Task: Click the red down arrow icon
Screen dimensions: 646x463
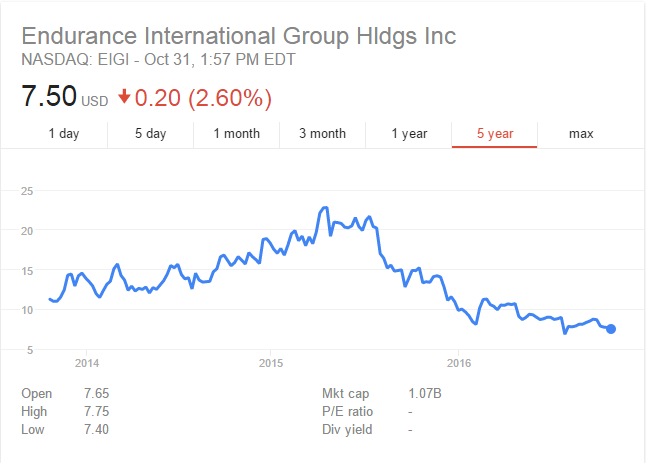Action: click(124, 98)
